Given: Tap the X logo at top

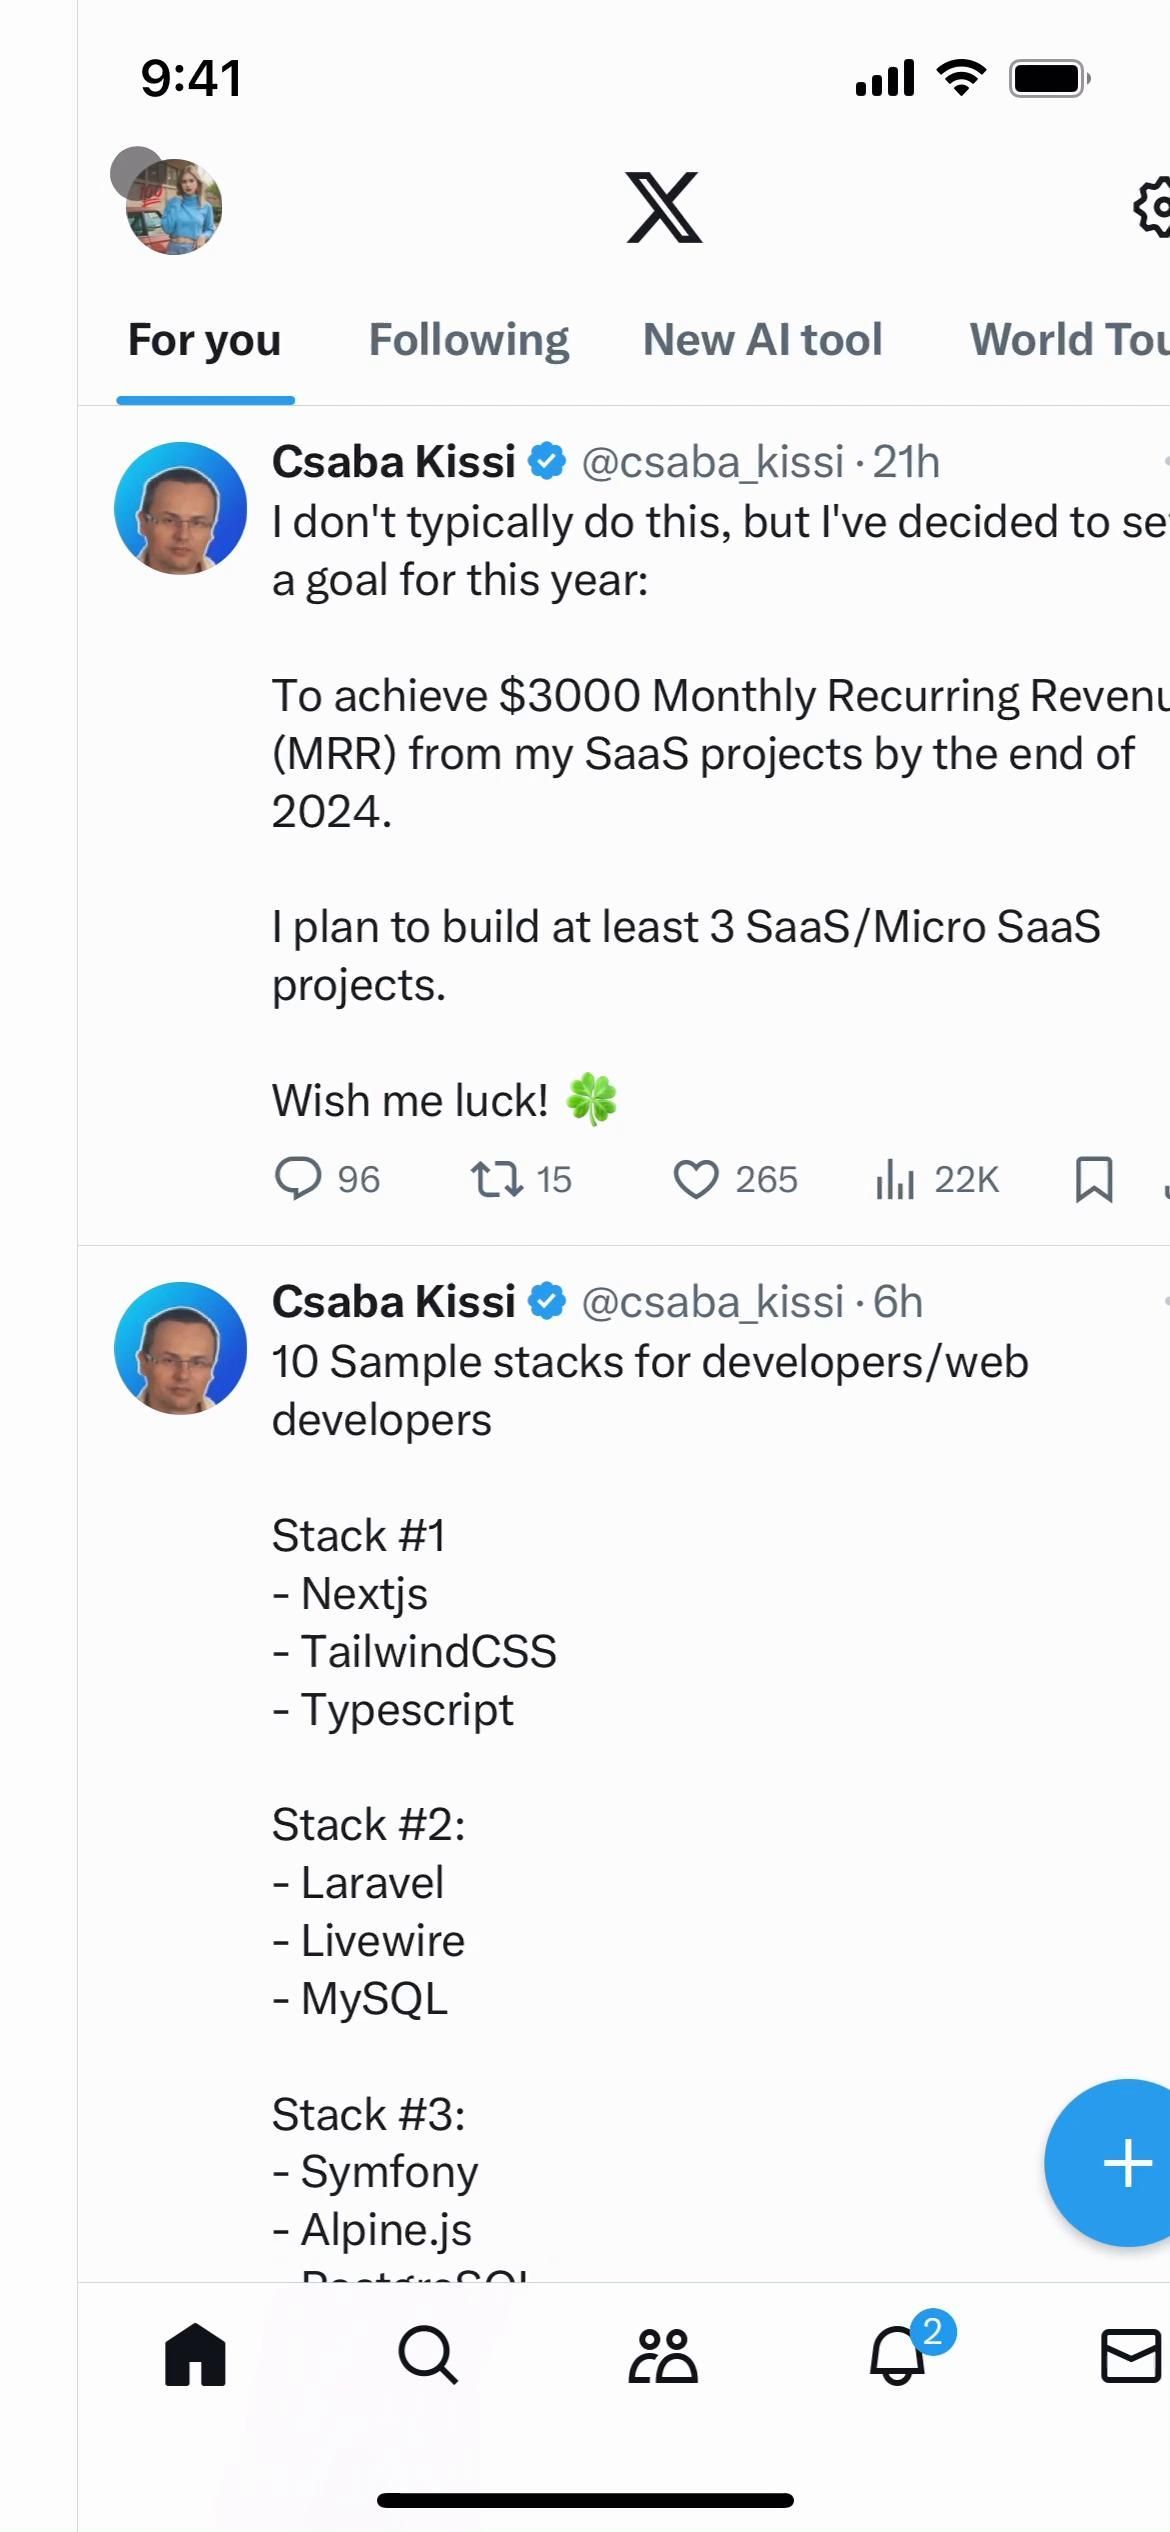Looking at the screenshot, I should pyautogui.click(x=664, y=207).
